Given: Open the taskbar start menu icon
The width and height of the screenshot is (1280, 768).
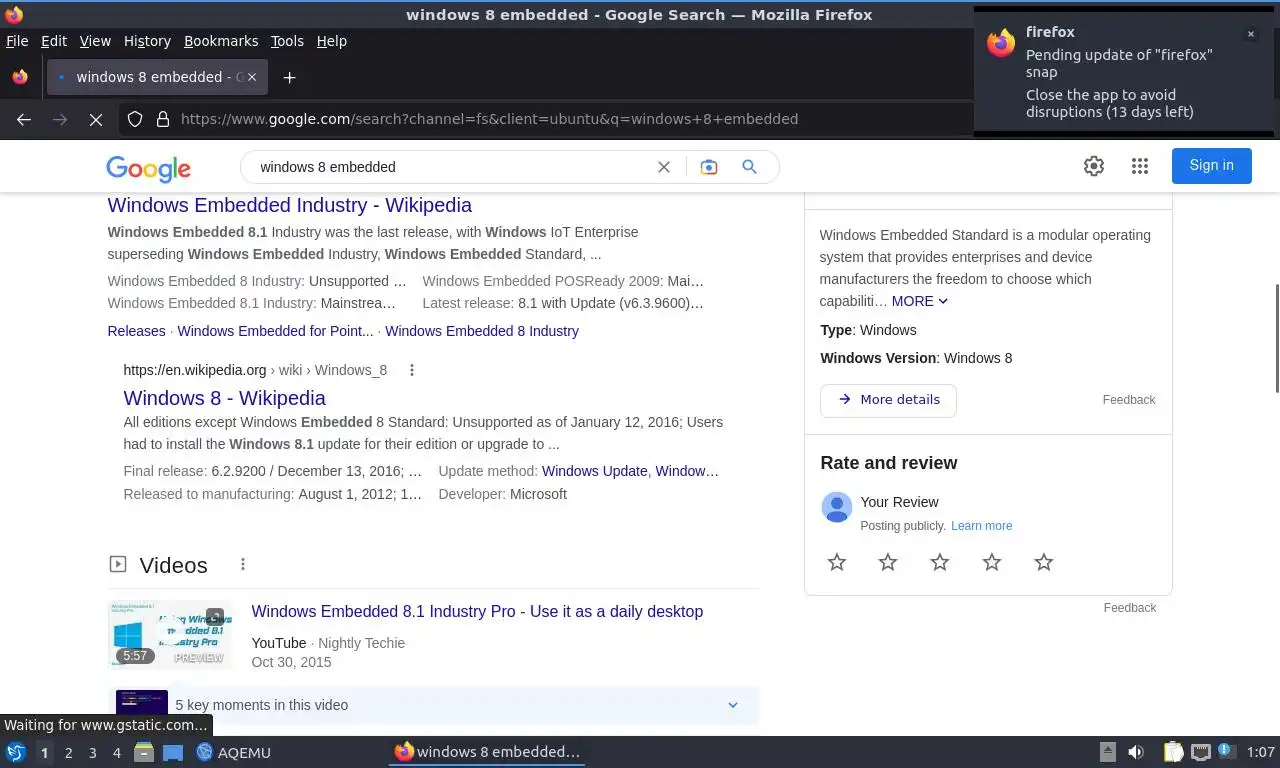Looking at the screenshot, I should pyautogui.click(x=15, y=752).
